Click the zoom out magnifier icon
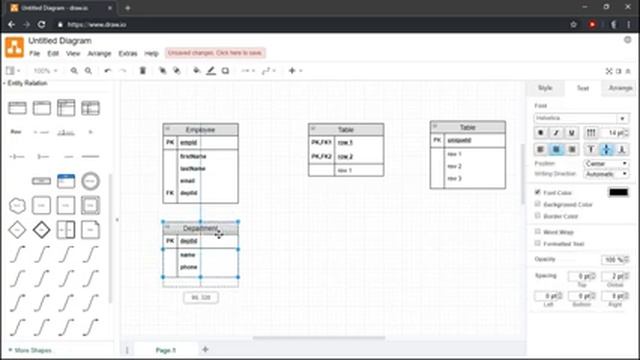The height and width of the screenshot is (360, 640). click(x=88, y=71)
